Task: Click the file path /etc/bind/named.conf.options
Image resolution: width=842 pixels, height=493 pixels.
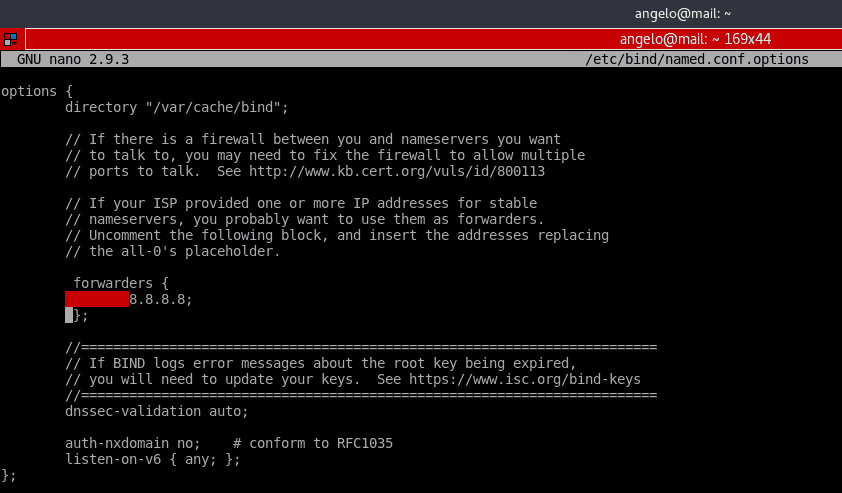Action: tap(696, 59)
